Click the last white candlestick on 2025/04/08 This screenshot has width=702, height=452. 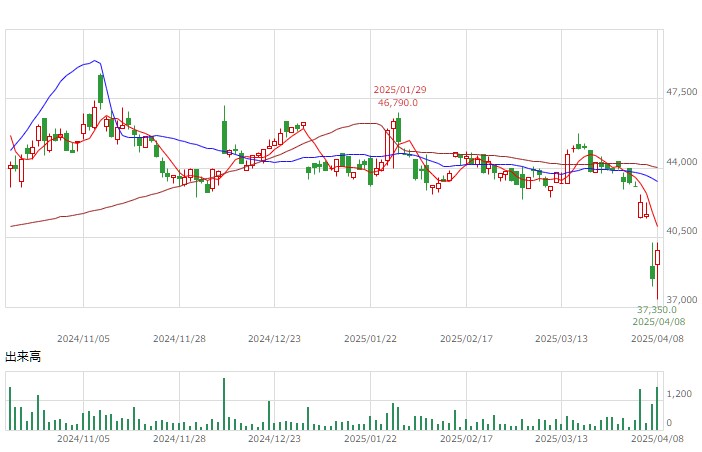(x=657, y=258)
